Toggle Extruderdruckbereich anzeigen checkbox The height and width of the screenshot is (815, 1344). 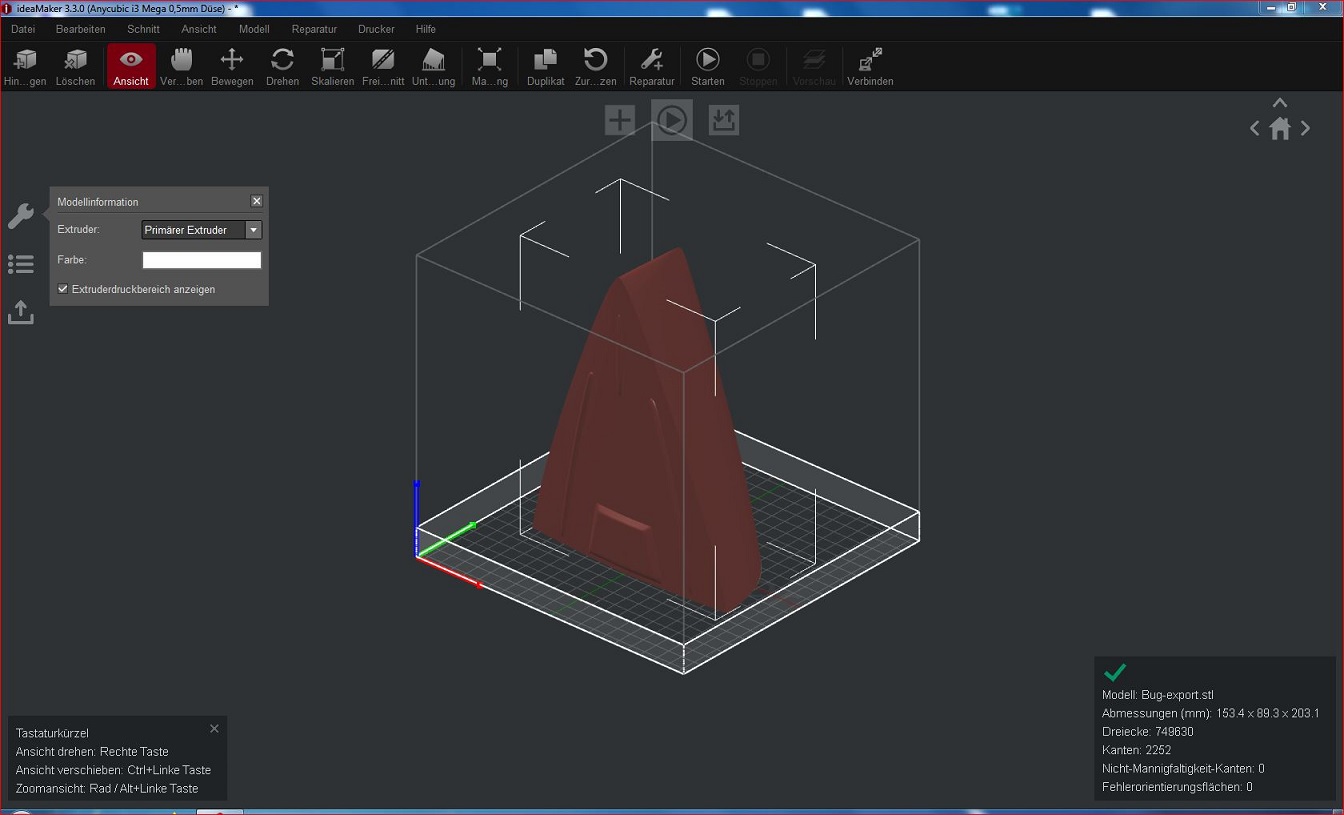pyautogui.click(x=63, y=289)
